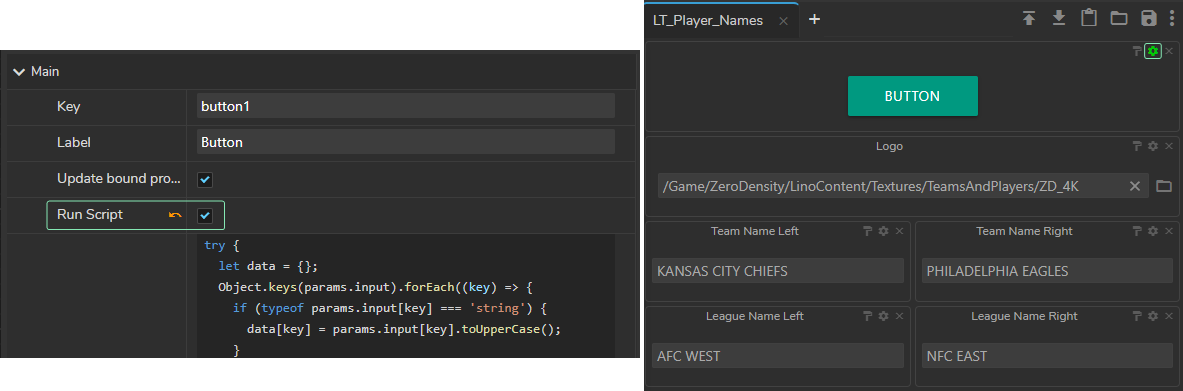Viewport: 1183px width, 391px height.
Task: Clear the Logo texture path with the X
Action: [x=1135, y=186]
